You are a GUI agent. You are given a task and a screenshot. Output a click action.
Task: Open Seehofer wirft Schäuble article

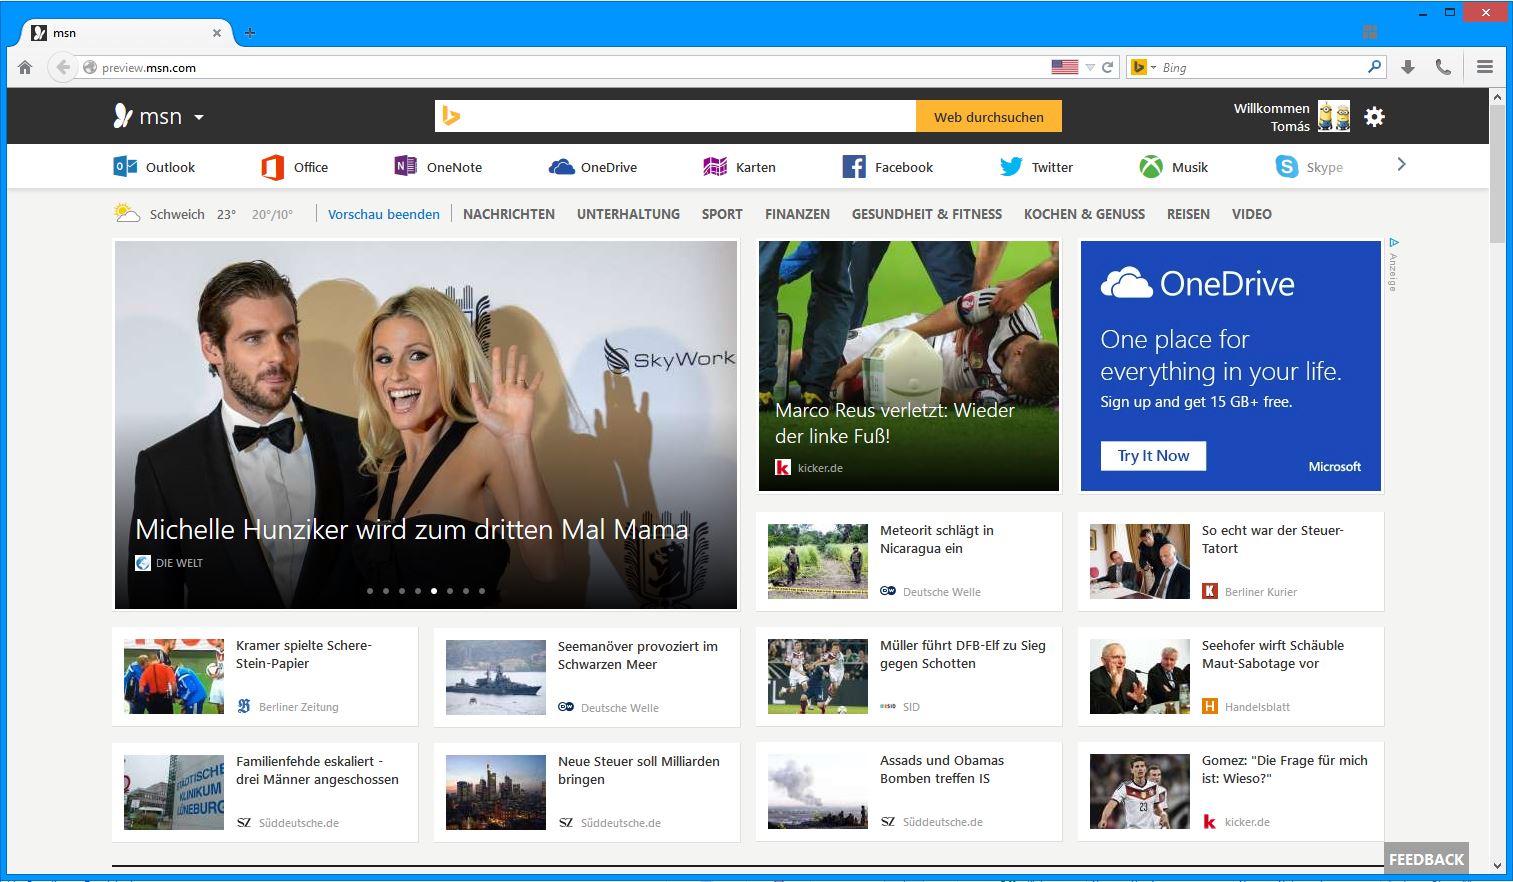pyautogui.click(x=1272, y=654)
